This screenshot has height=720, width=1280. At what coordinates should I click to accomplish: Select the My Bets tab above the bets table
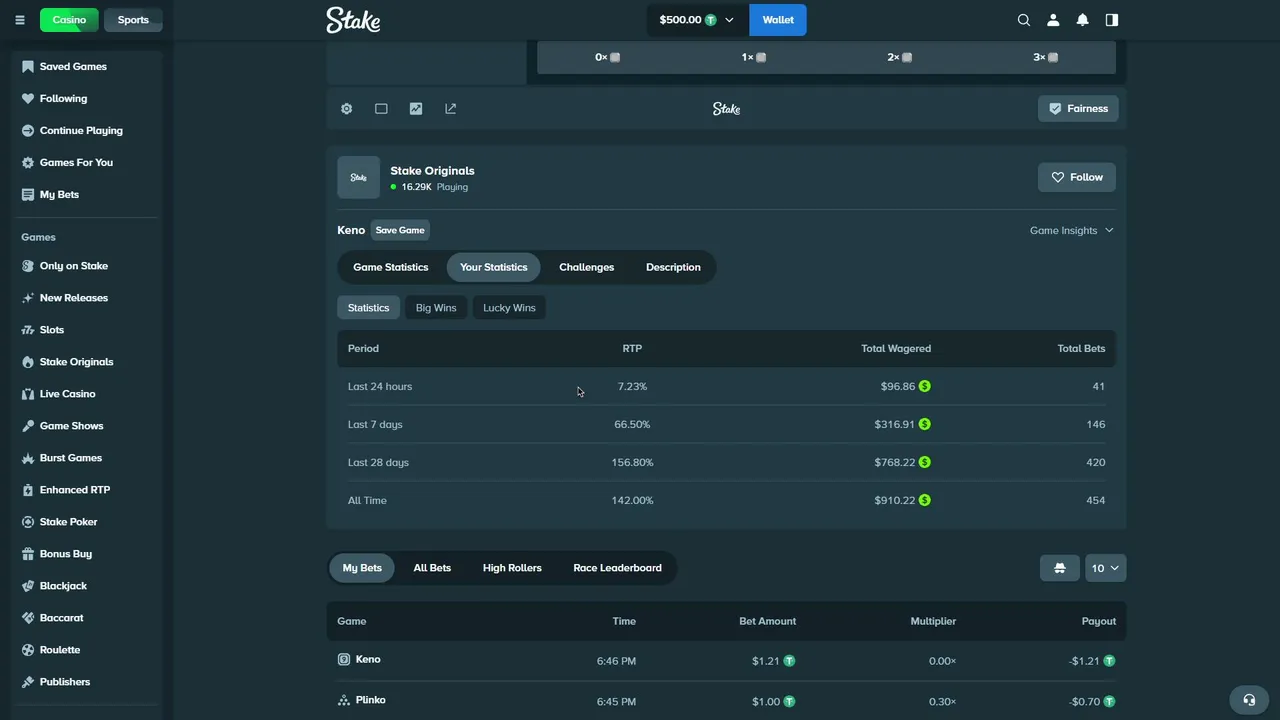coord(362,568)
